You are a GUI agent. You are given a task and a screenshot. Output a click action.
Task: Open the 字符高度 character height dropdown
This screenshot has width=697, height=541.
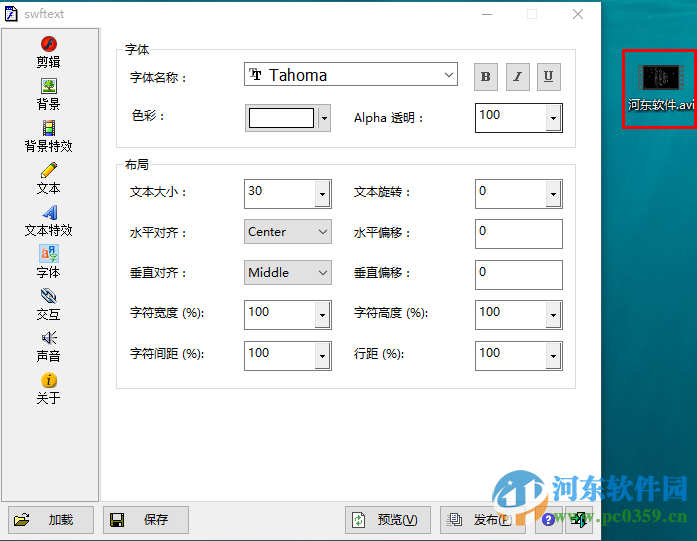[x=553, y=315]
